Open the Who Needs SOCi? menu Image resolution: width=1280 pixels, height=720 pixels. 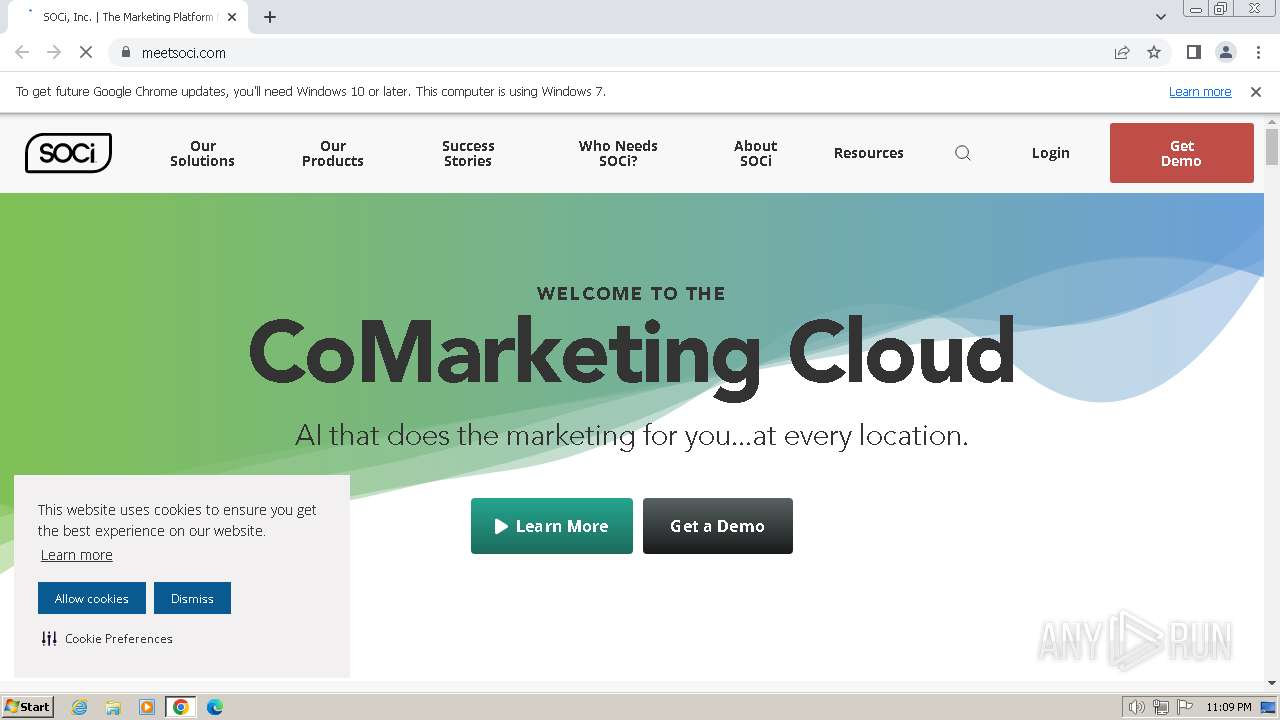(618, 153)
